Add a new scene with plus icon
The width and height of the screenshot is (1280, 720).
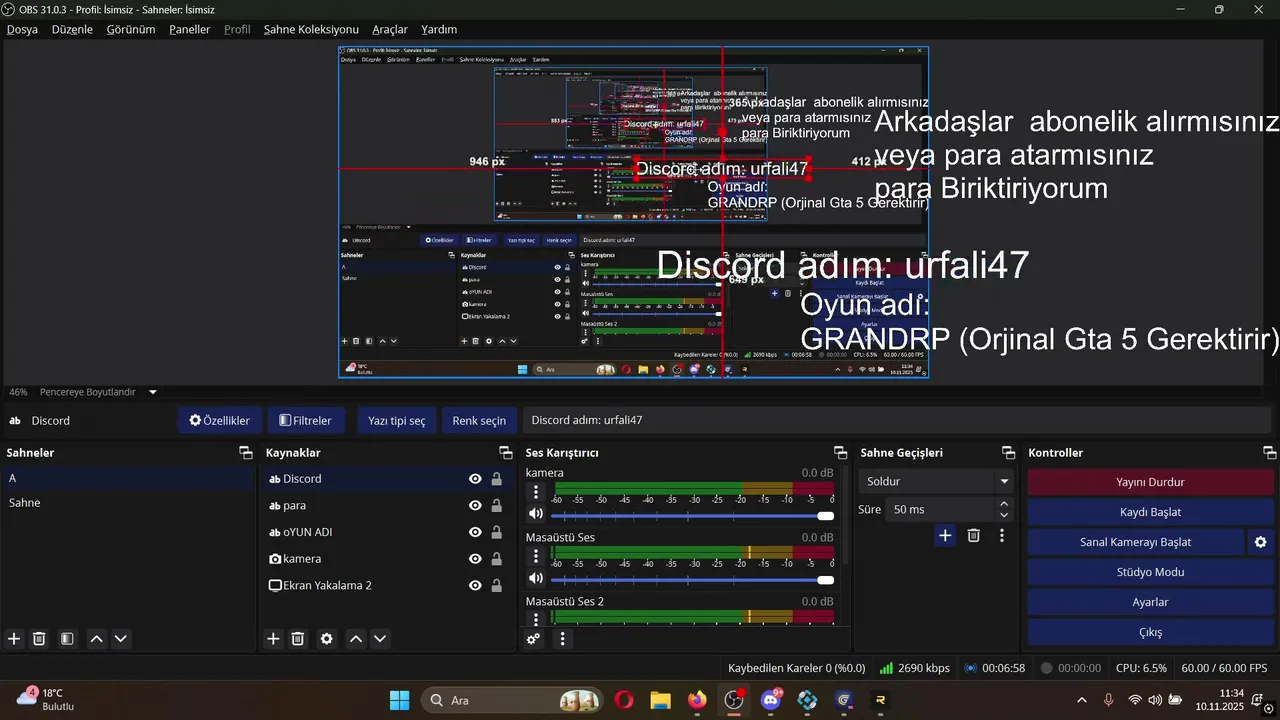click(14, 638)
